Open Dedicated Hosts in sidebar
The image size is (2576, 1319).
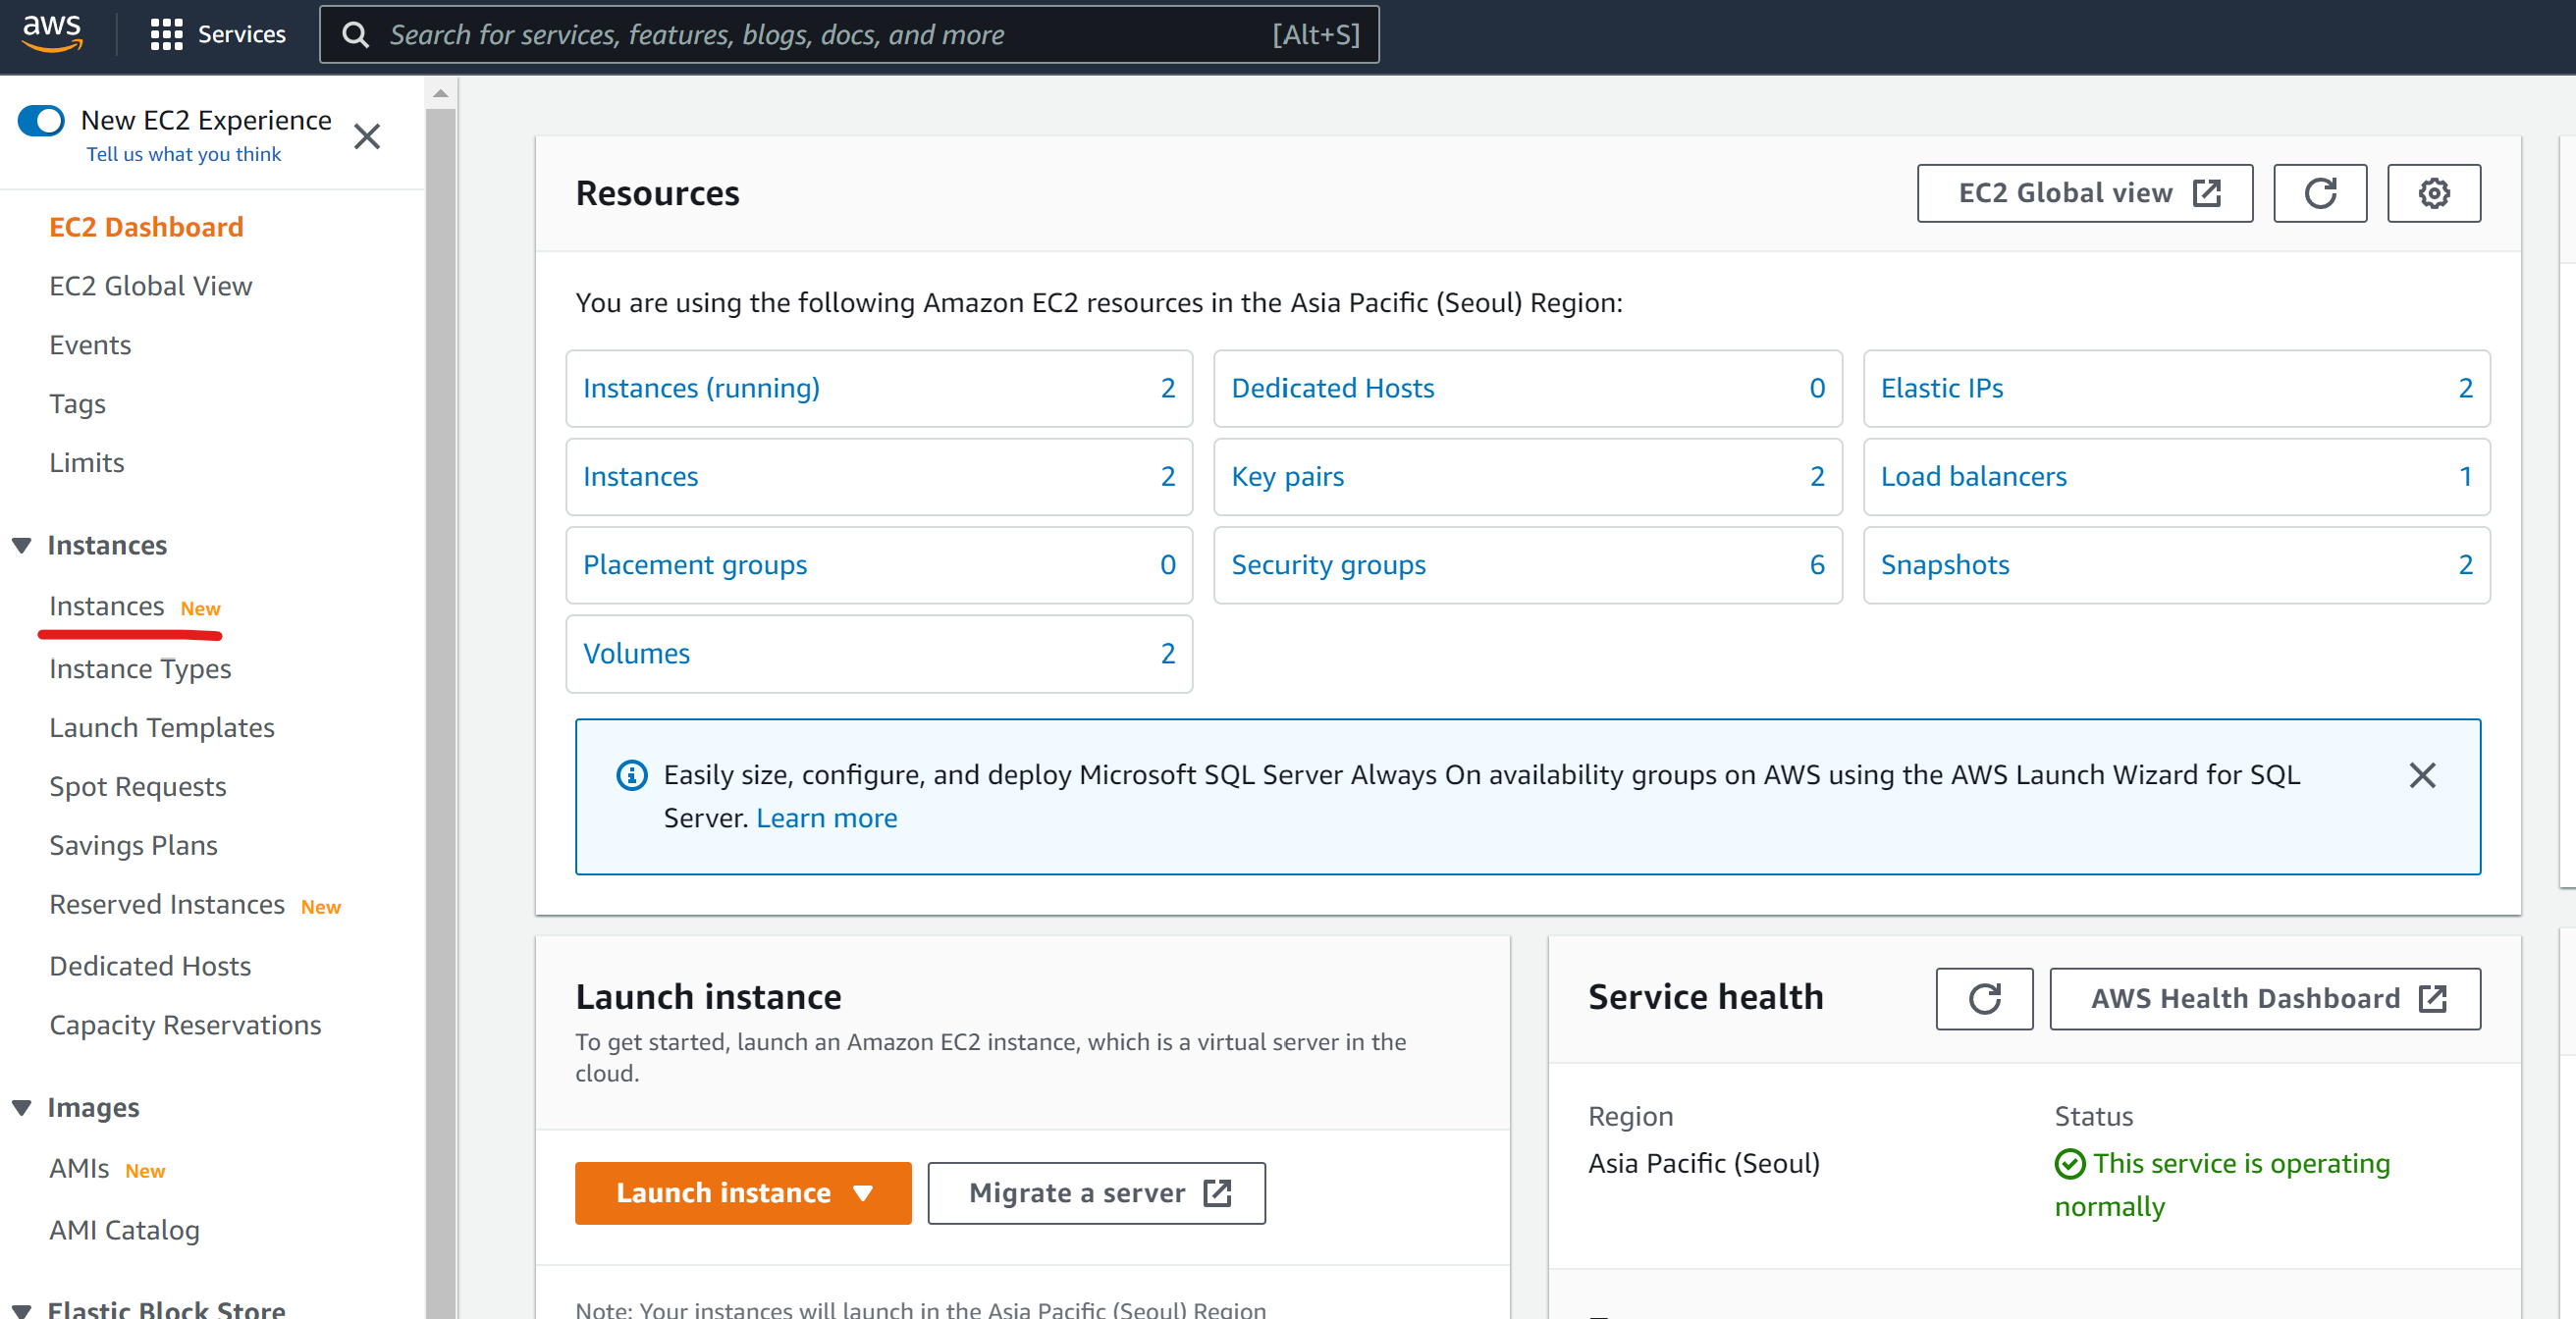coord(150,966)
